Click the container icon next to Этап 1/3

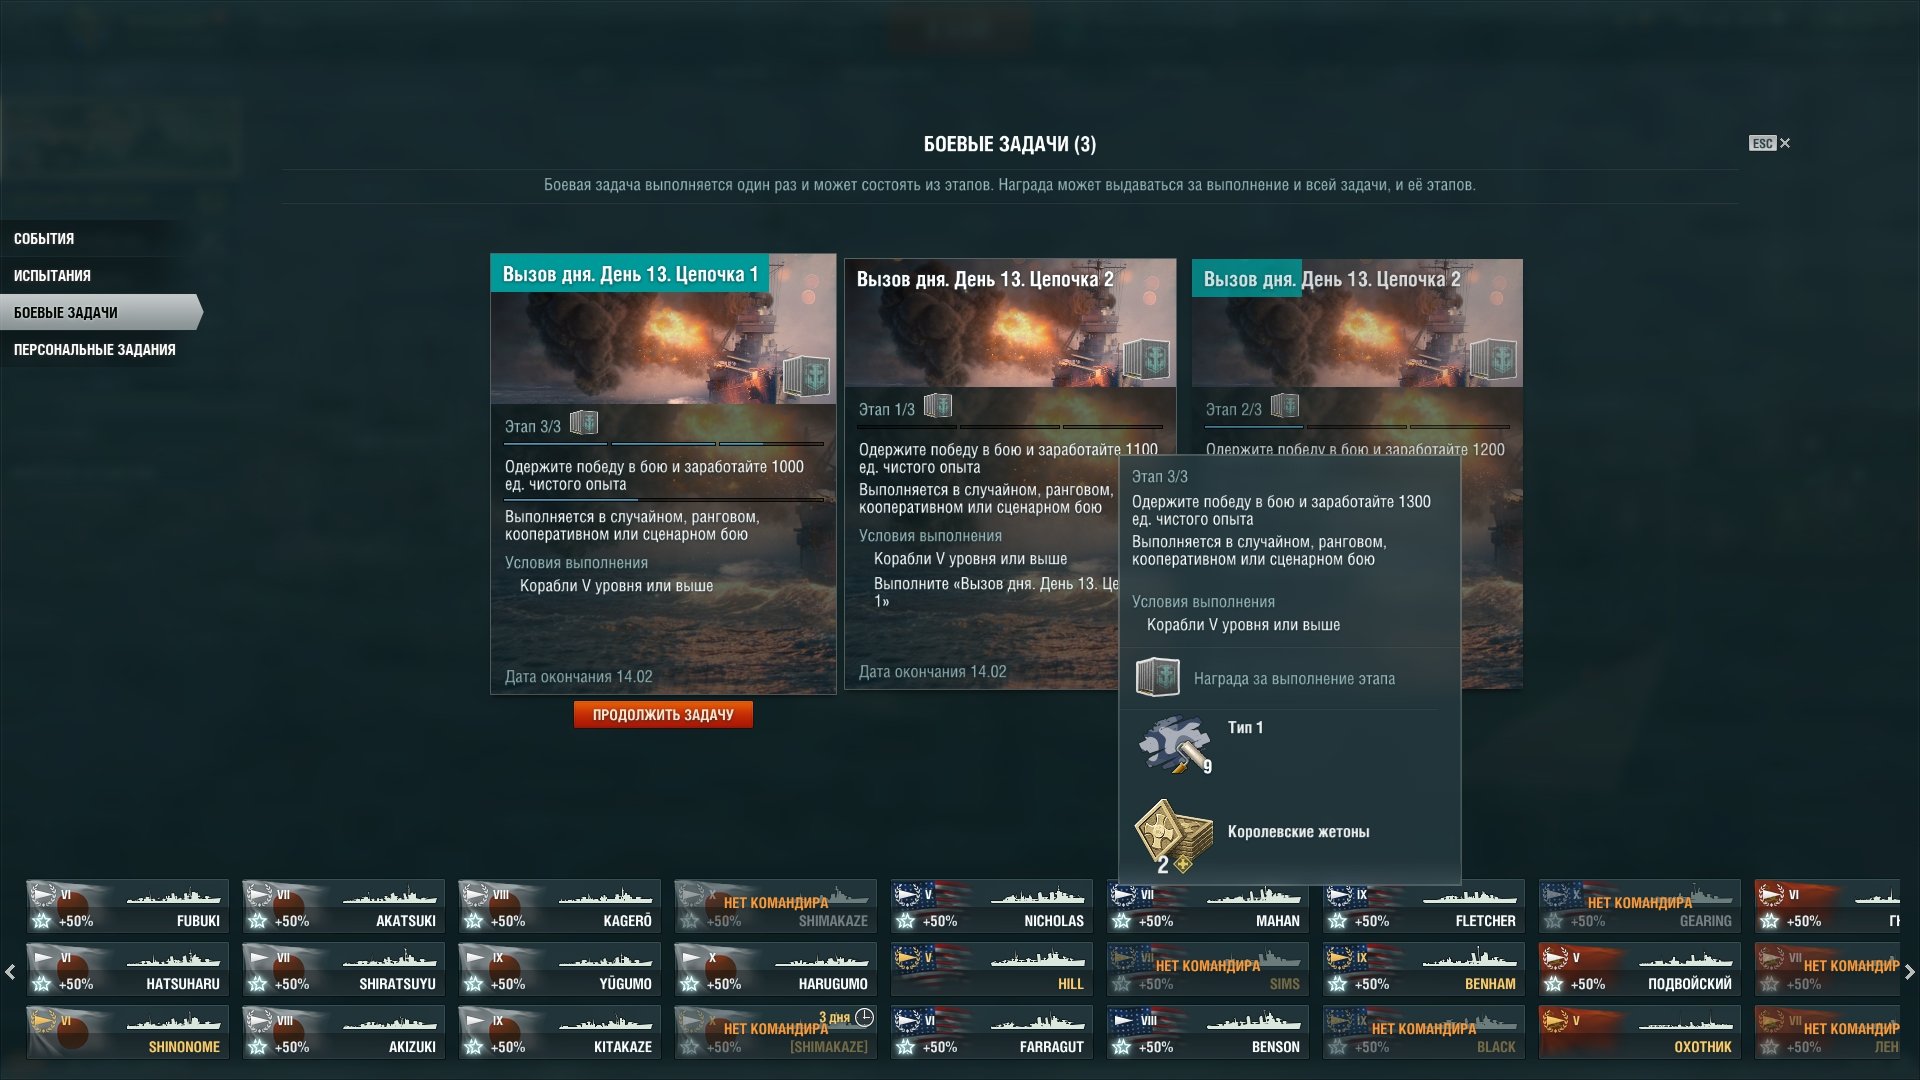point(938,406)
